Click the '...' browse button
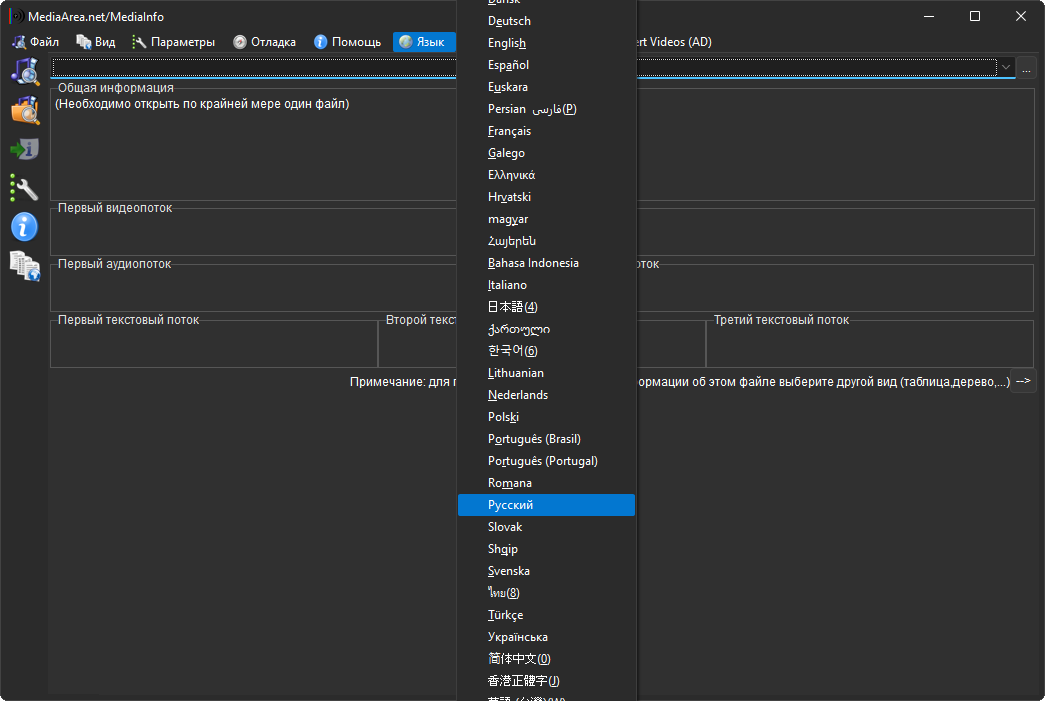The image size is (1045, 701). coord(1026,68)
